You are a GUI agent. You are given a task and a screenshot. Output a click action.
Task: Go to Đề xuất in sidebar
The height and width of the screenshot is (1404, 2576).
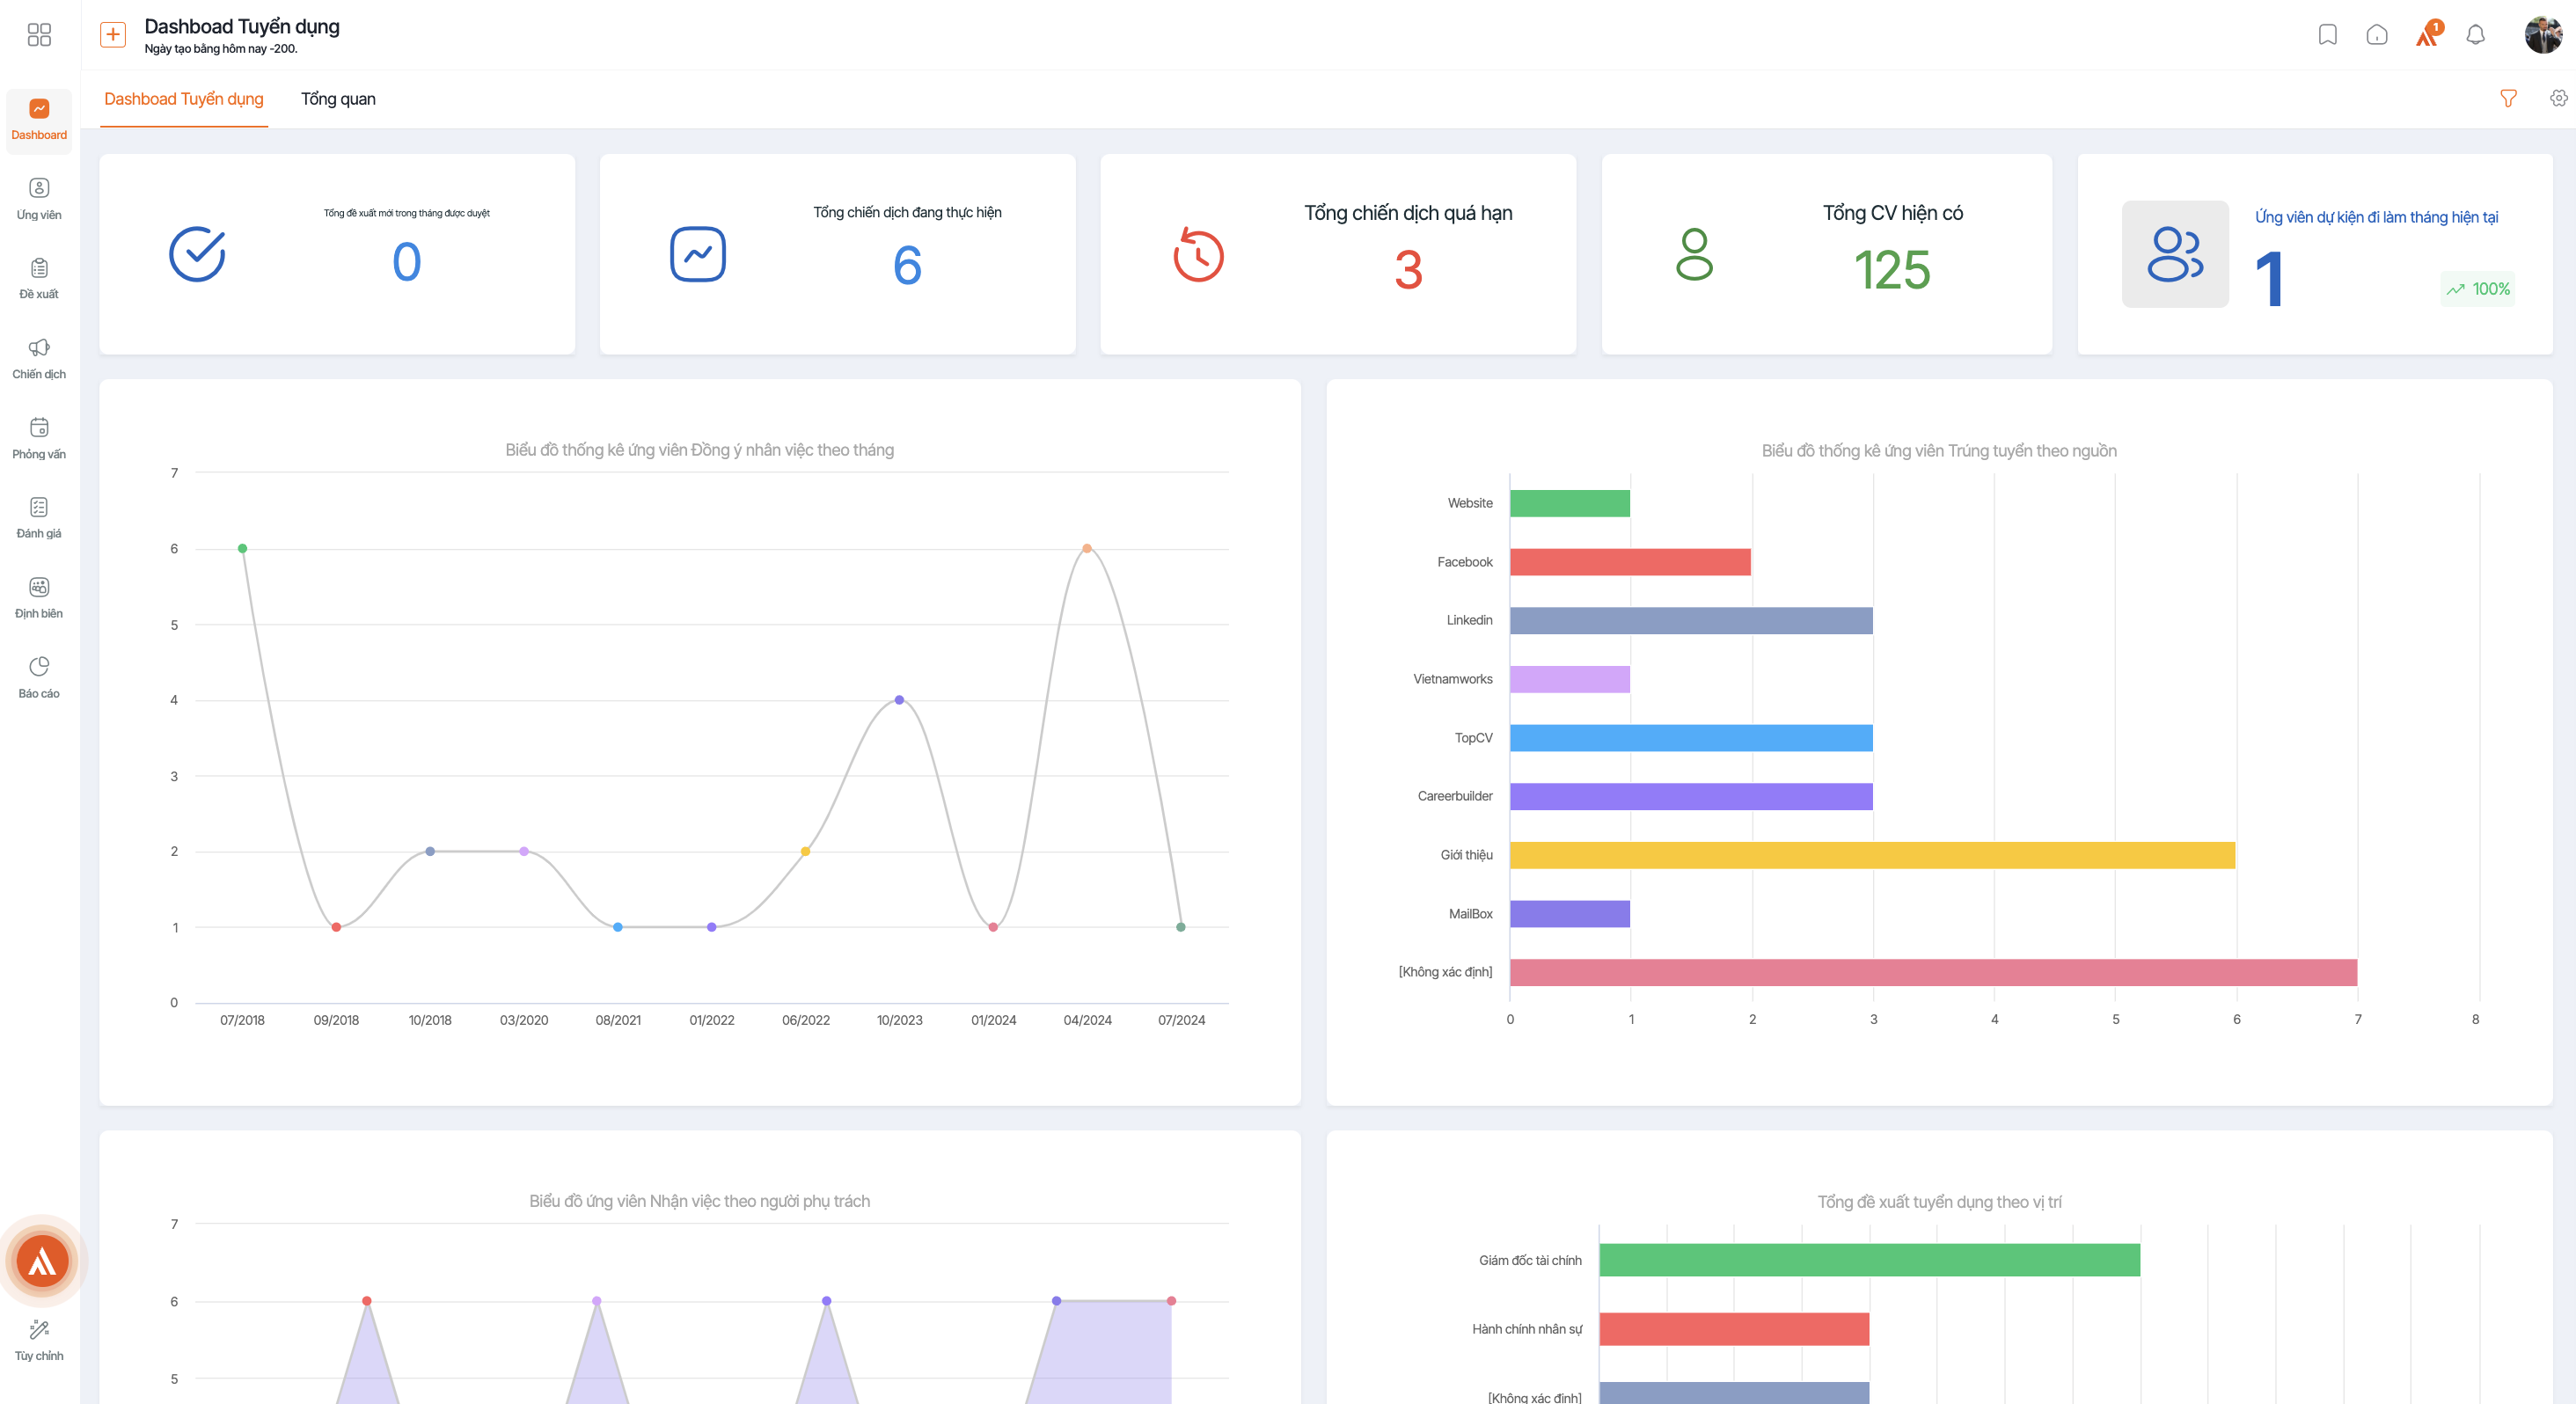39,279
